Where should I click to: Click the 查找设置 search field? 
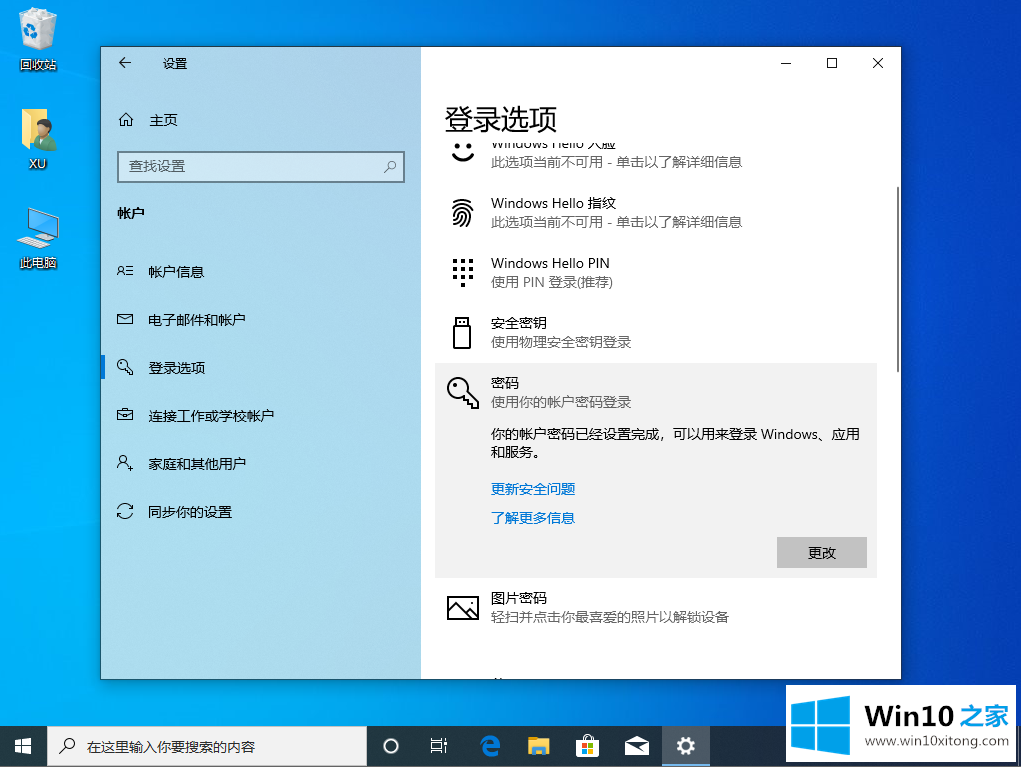pyautogui.click(x=260, y=167)
